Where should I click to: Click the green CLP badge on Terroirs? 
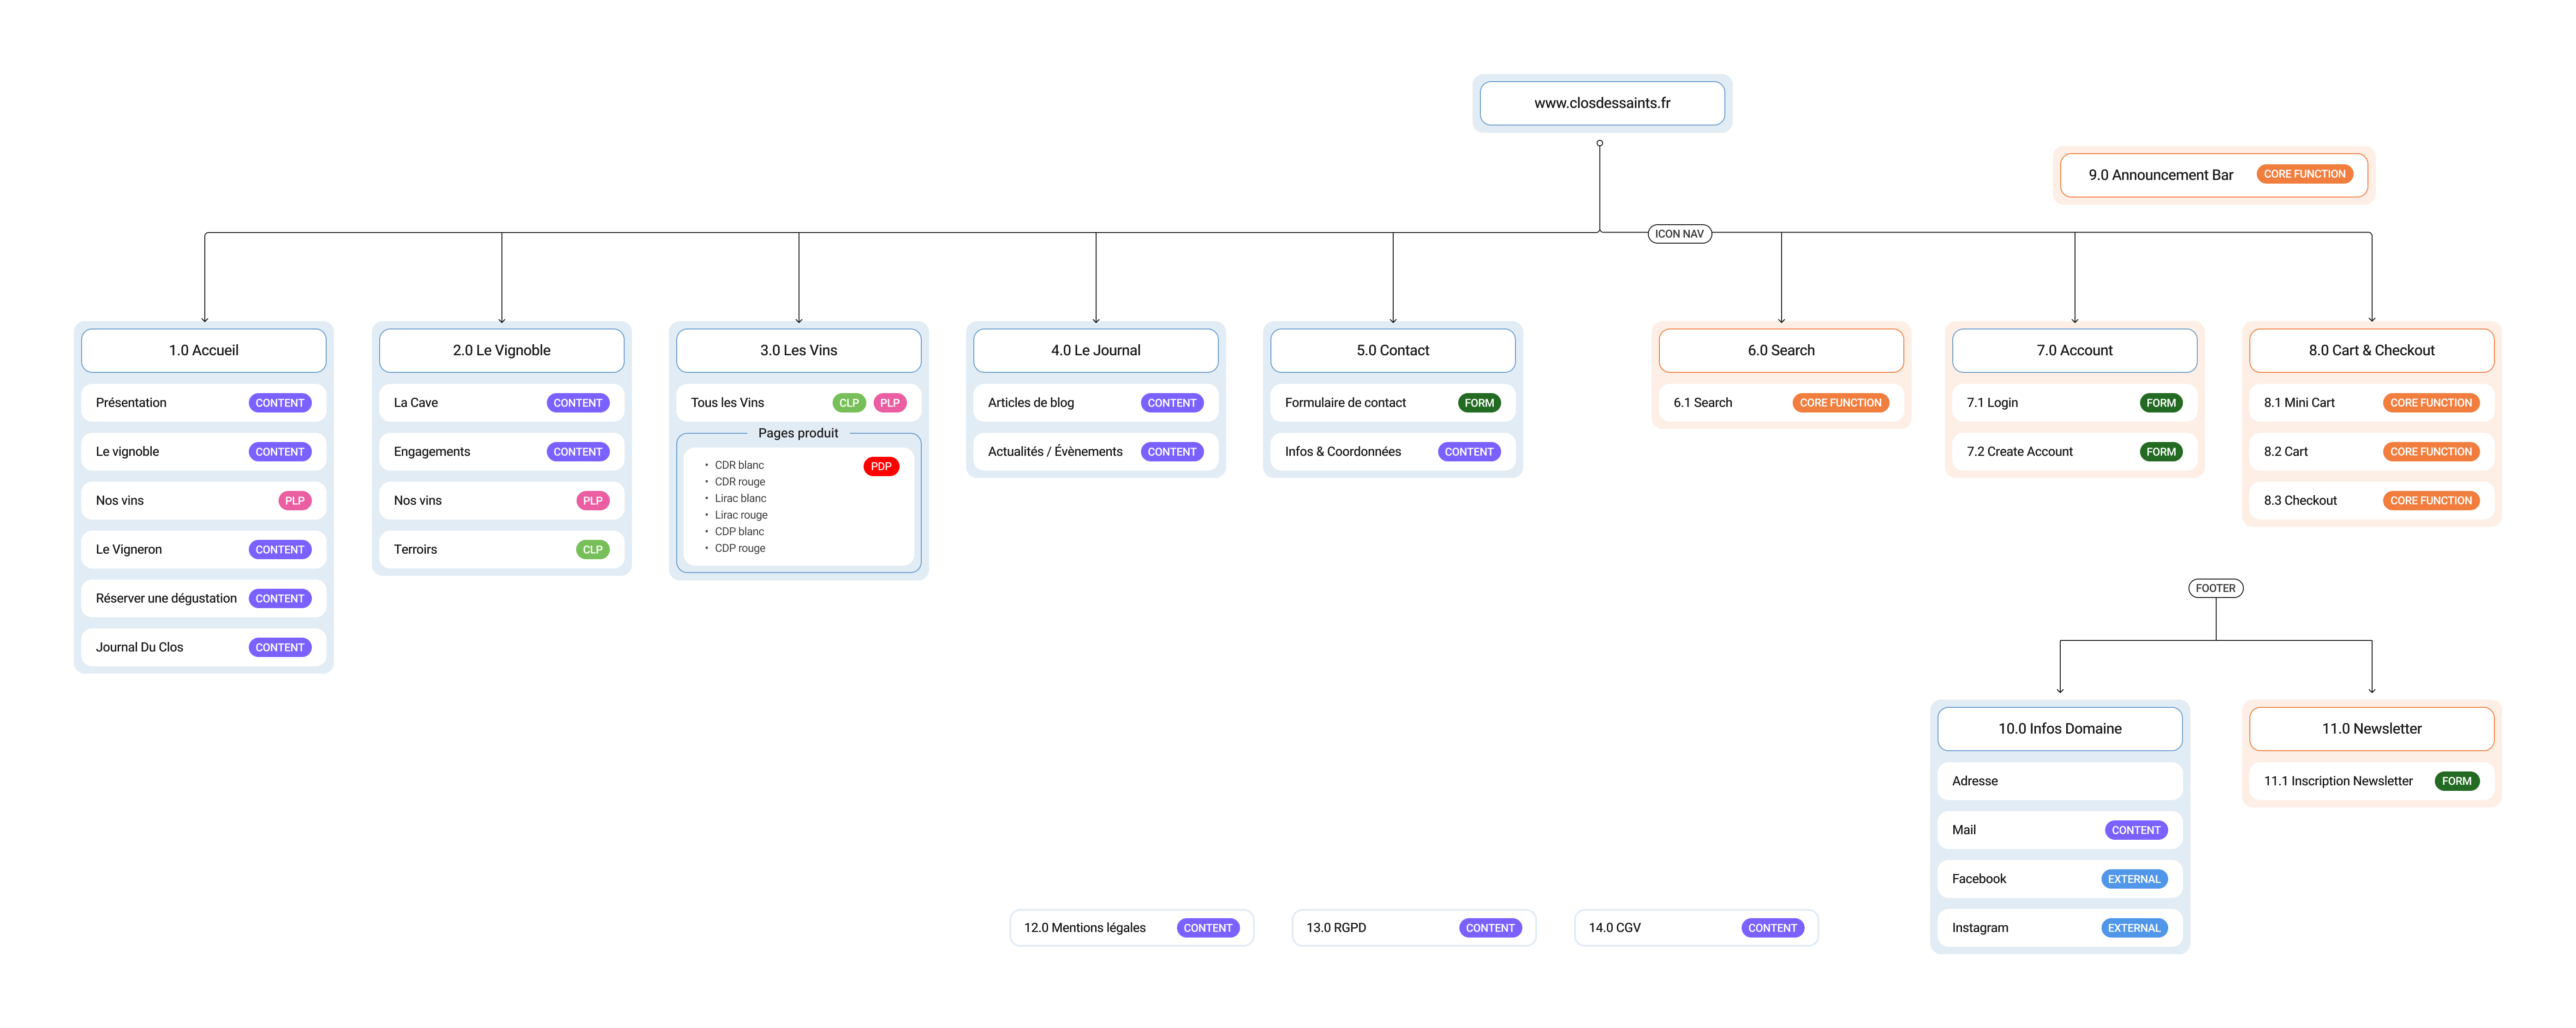point(592,549)
